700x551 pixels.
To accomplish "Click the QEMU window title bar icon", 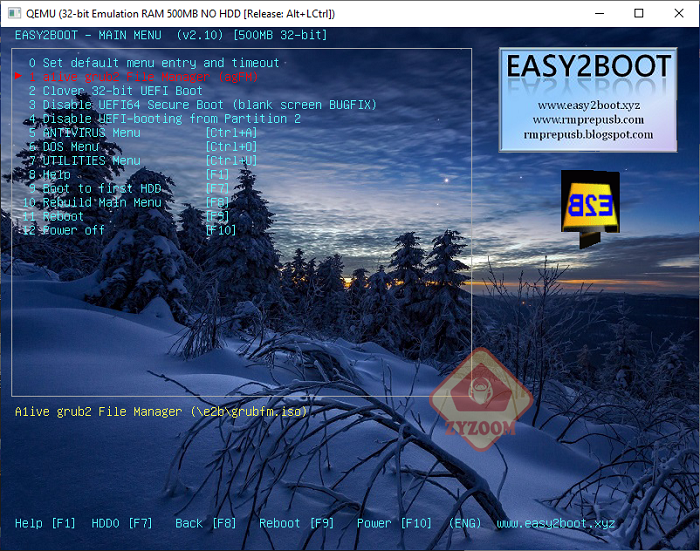I will tap(14, 13).
